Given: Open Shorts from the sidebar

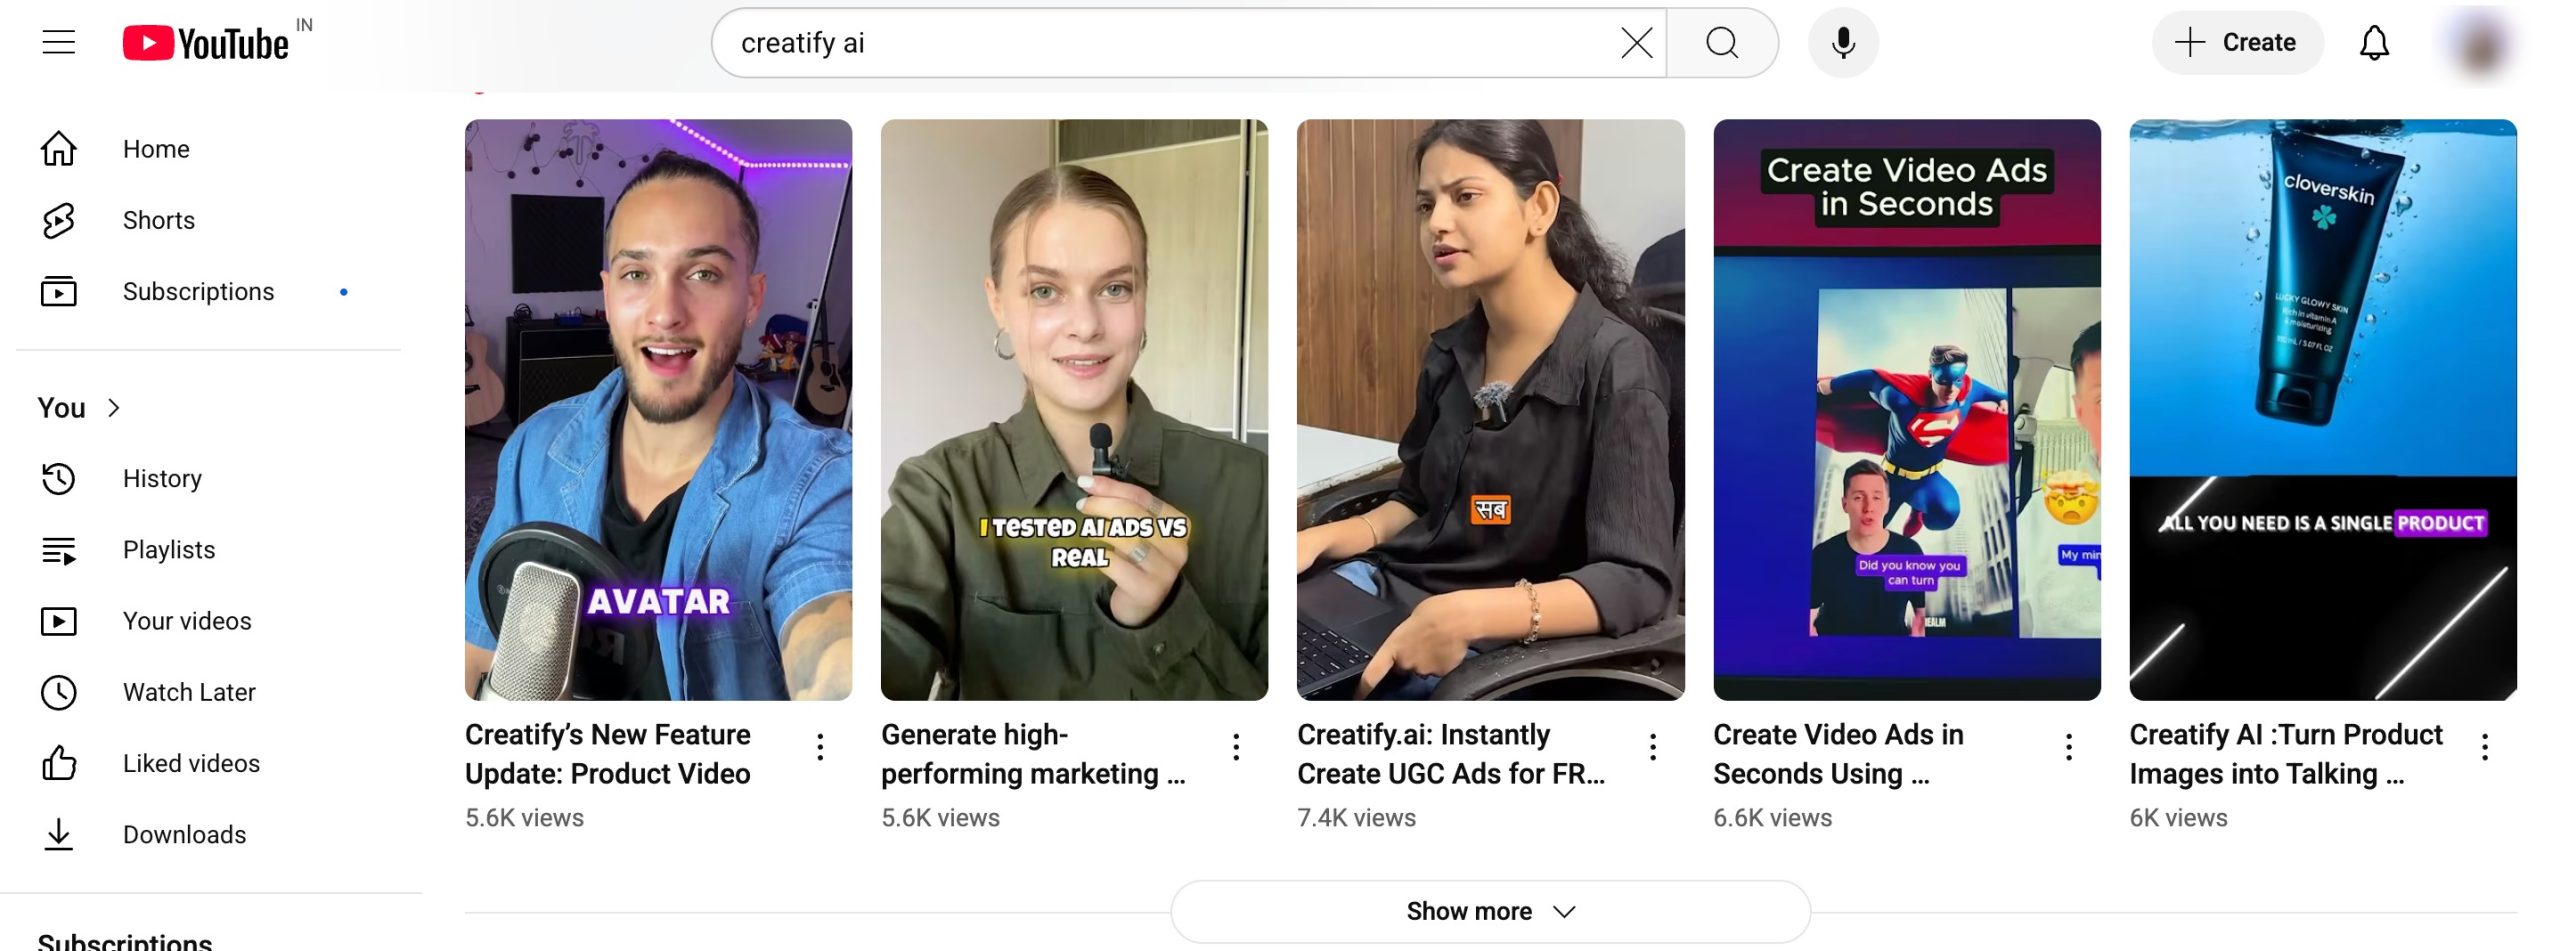Looking at the screenshot, I should (158, 220).
